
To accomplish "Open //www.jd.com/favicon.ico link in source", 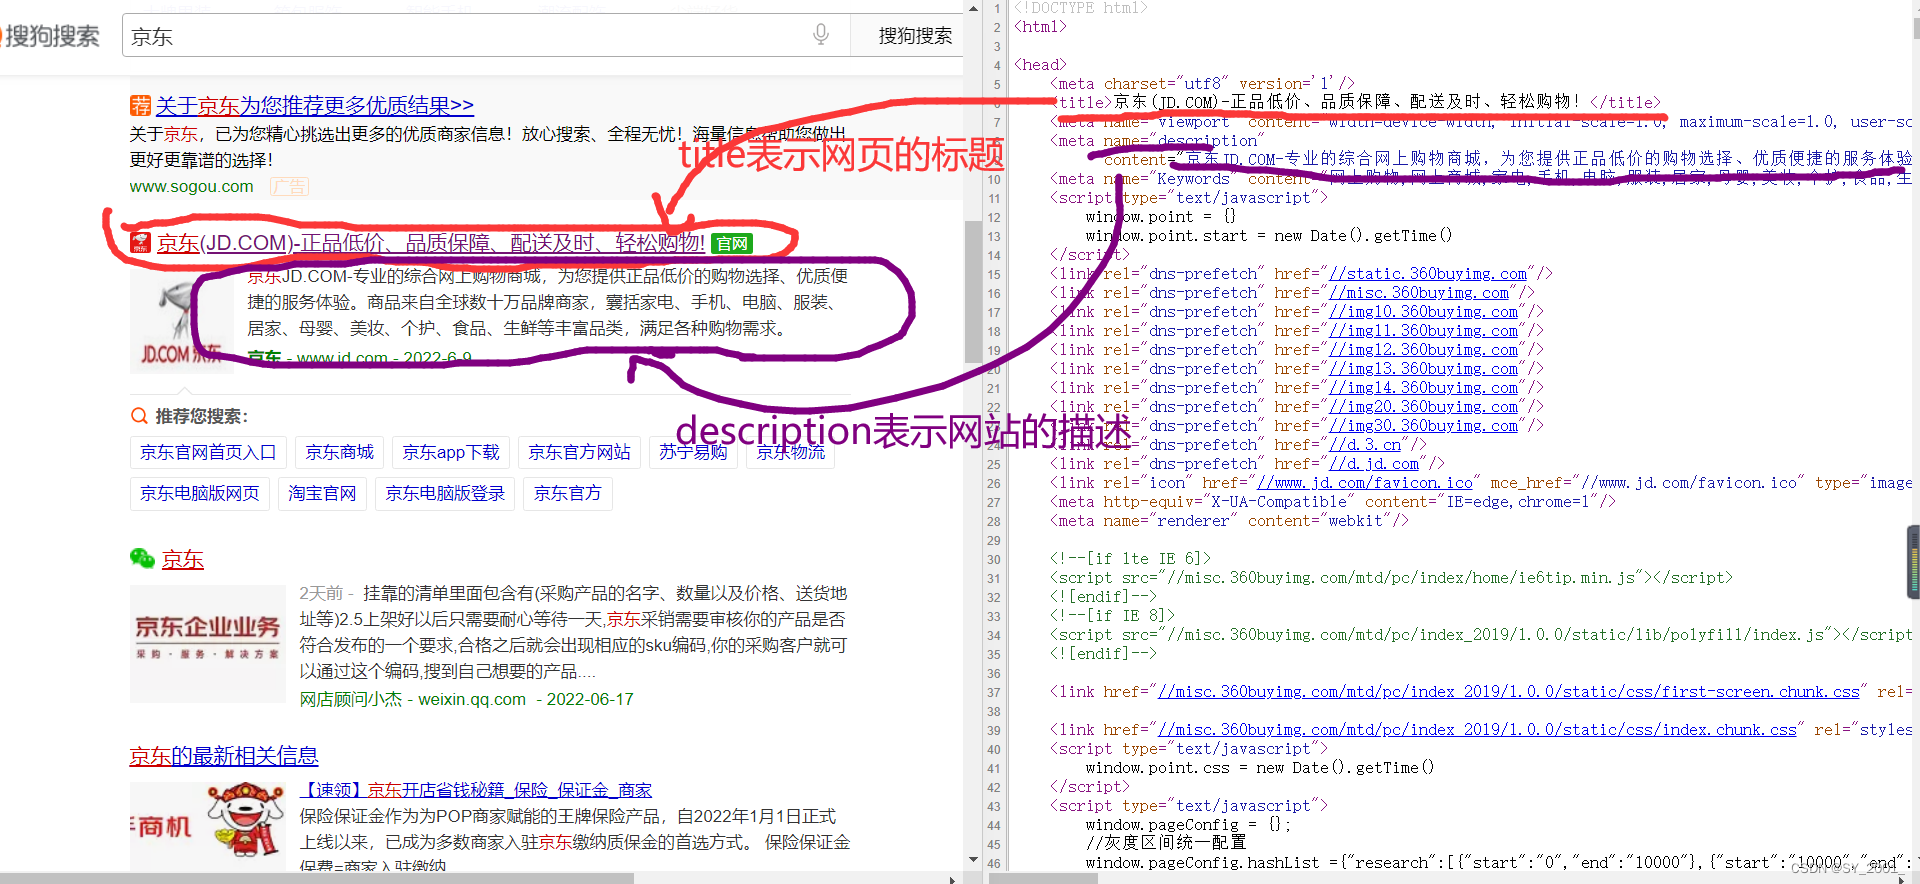I will coord(1365,483).
